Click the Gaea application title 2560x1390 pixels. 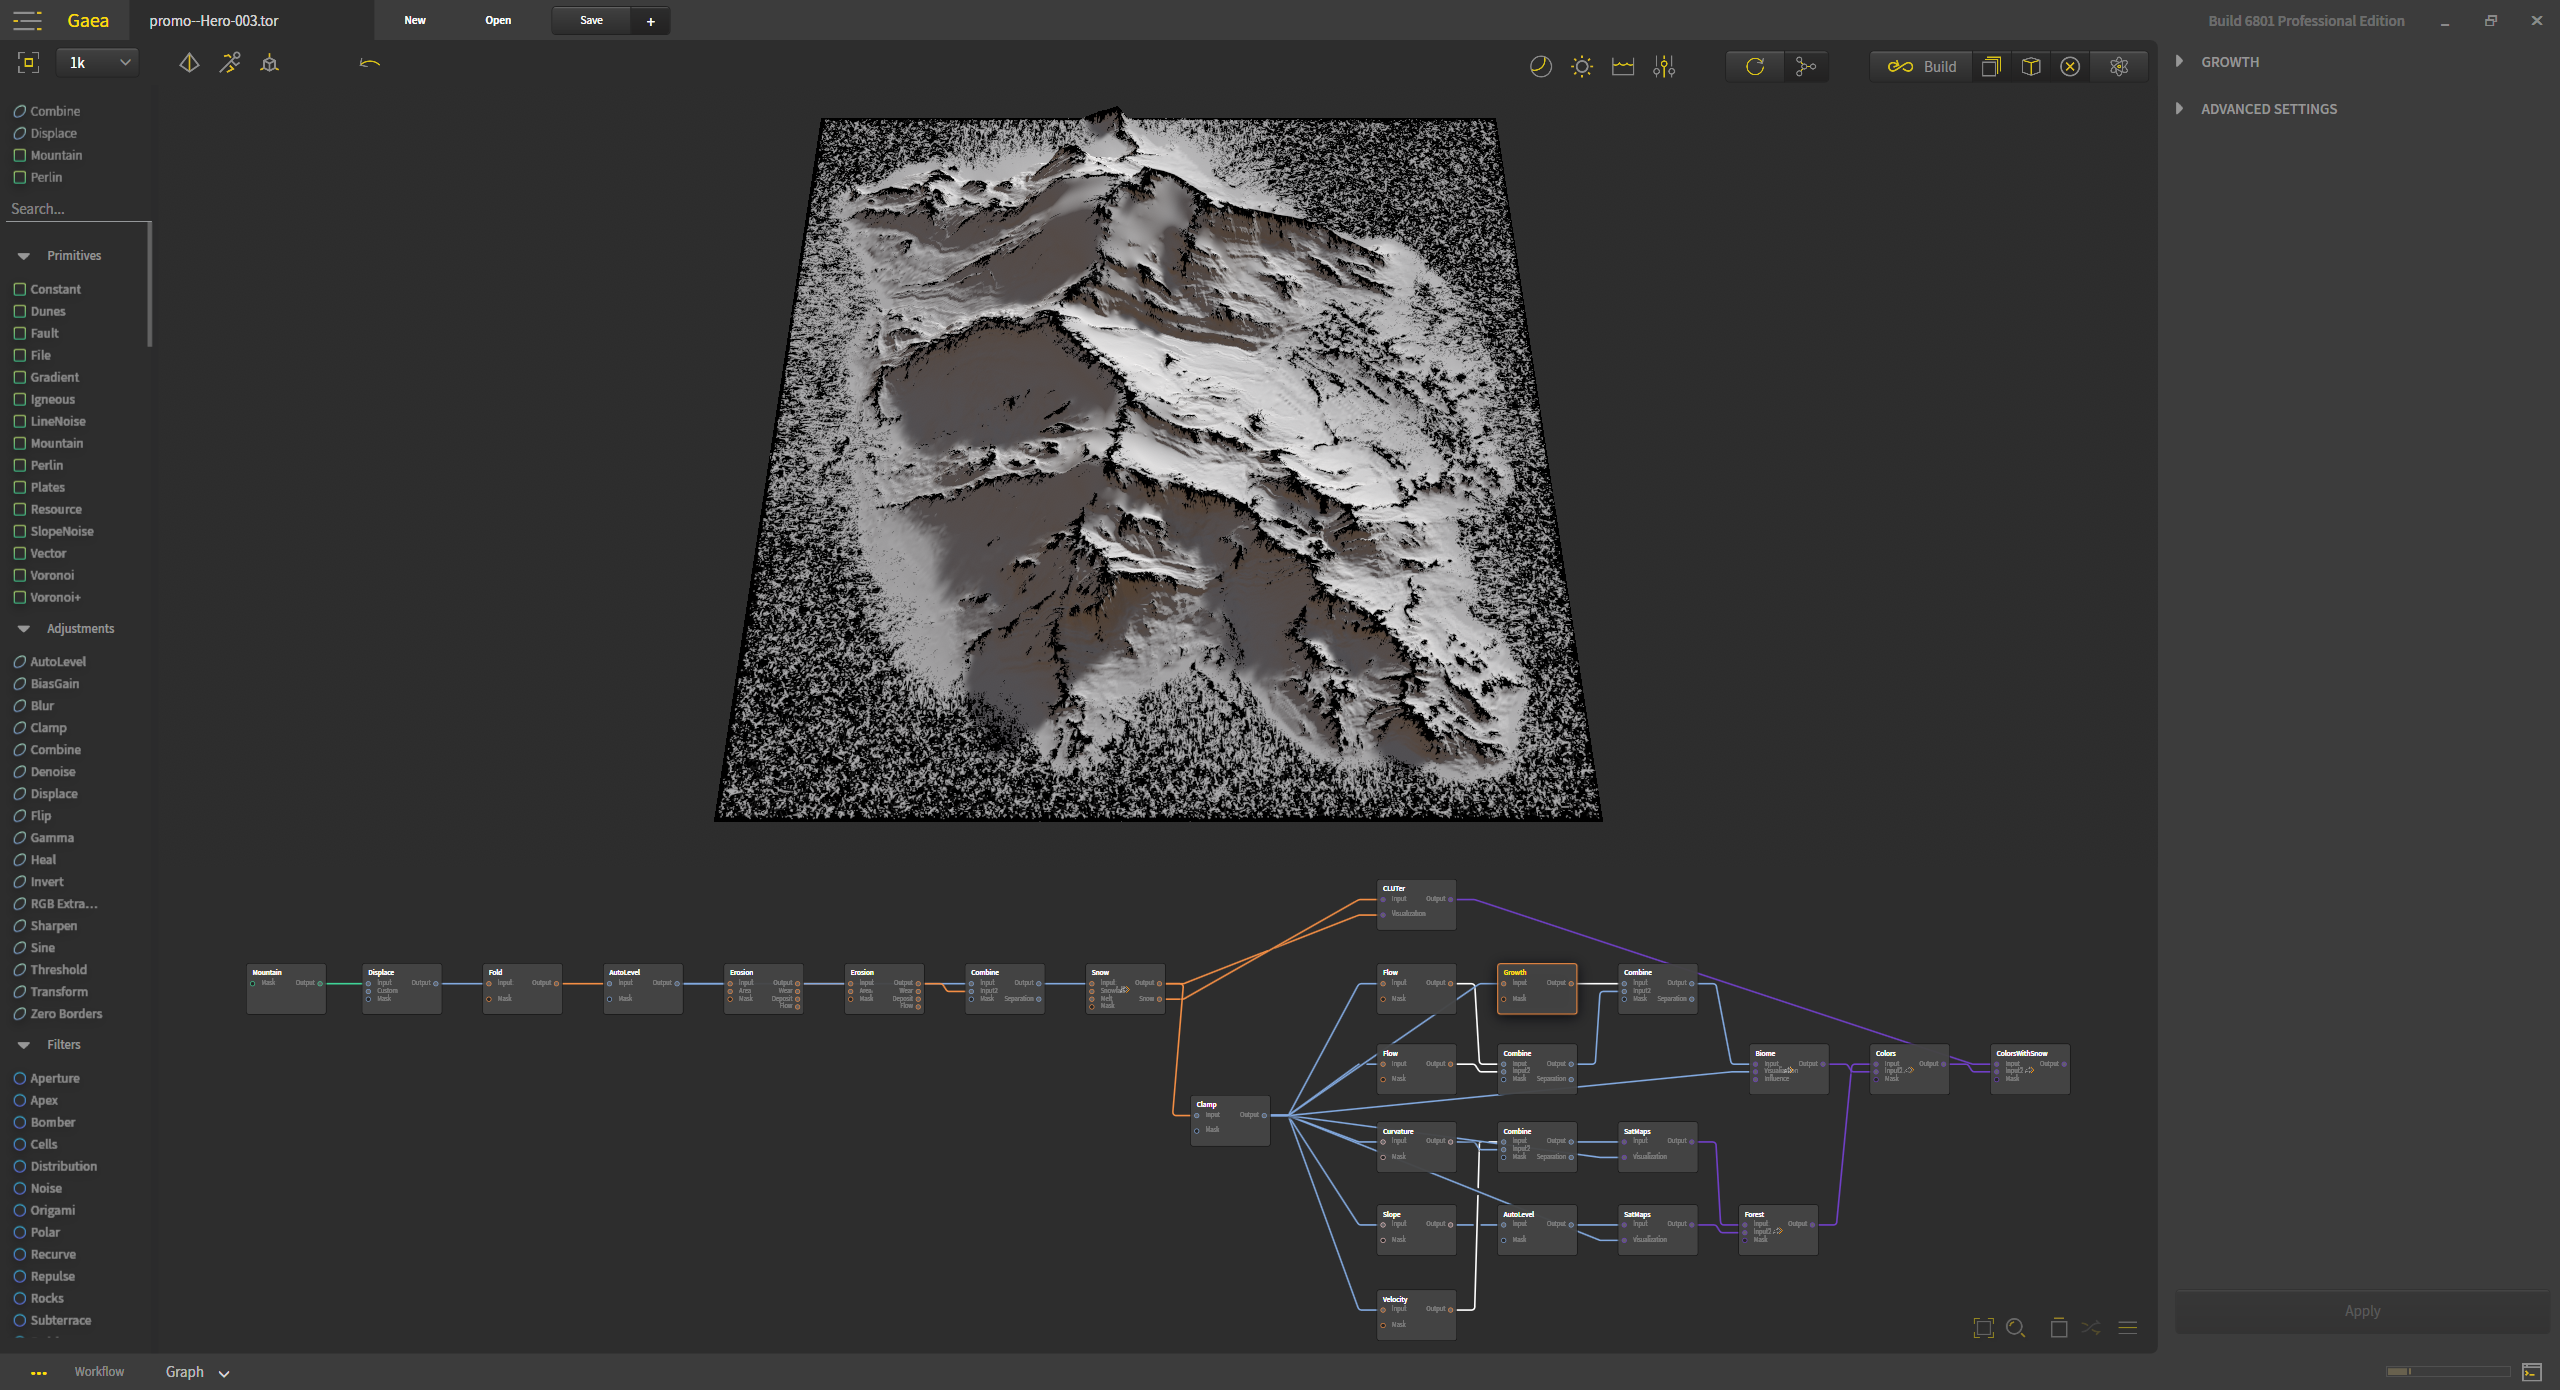pos(88,21)
